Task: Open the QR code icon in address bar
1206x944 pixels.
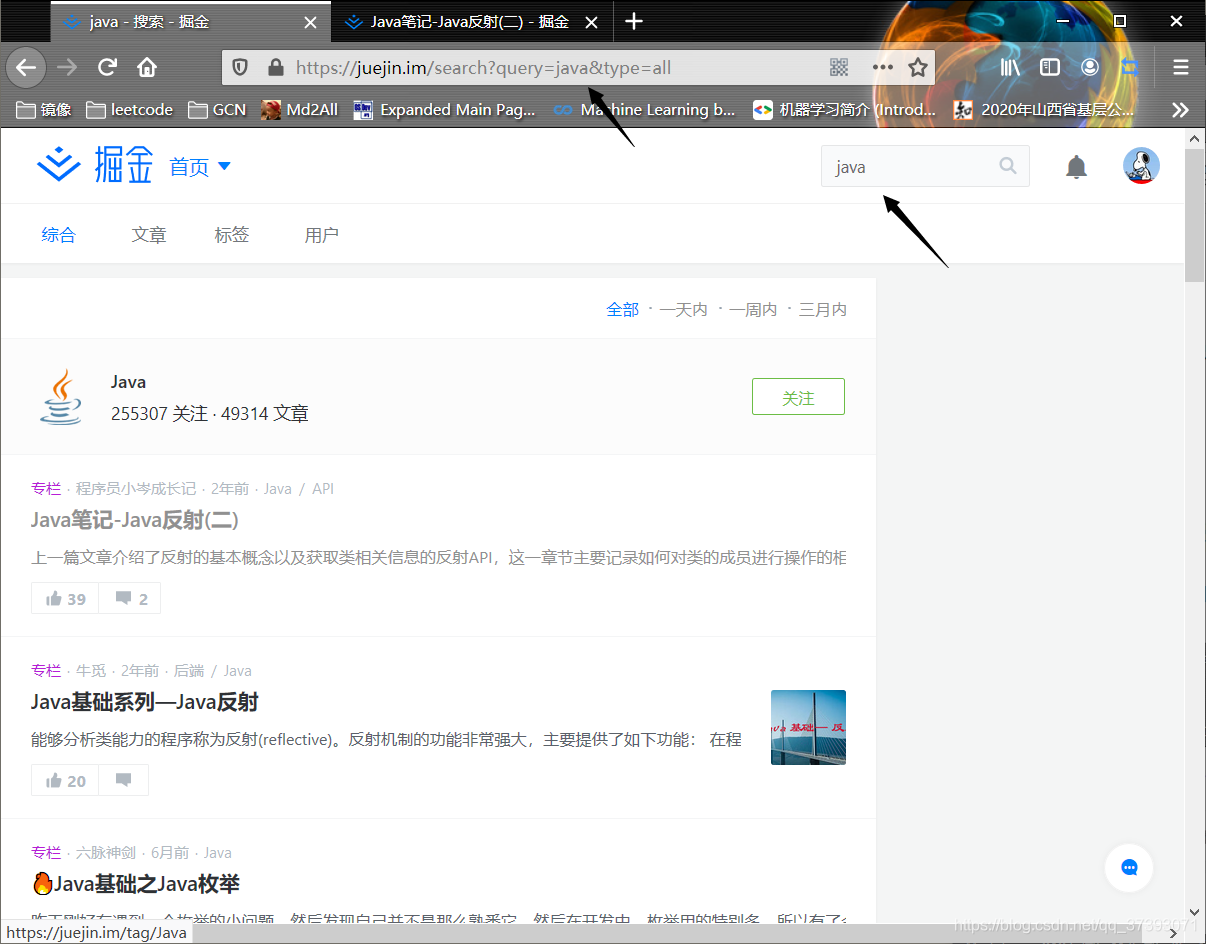Action: tap(839, 67)
